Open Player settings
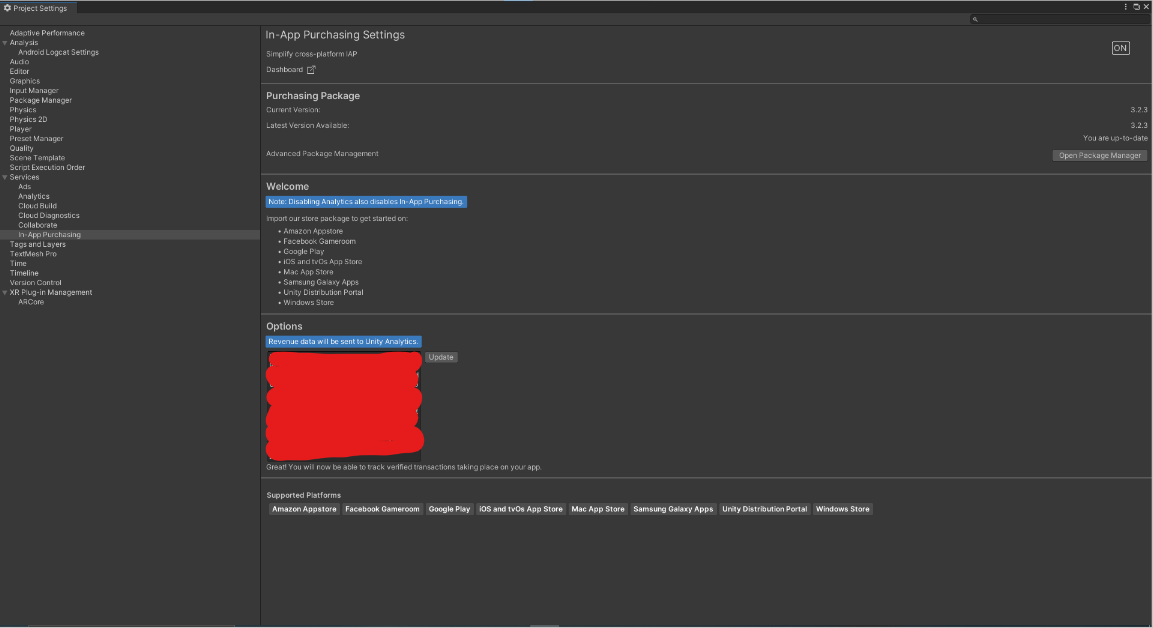This screenshot has height=628, width=1153. [21, 129]
